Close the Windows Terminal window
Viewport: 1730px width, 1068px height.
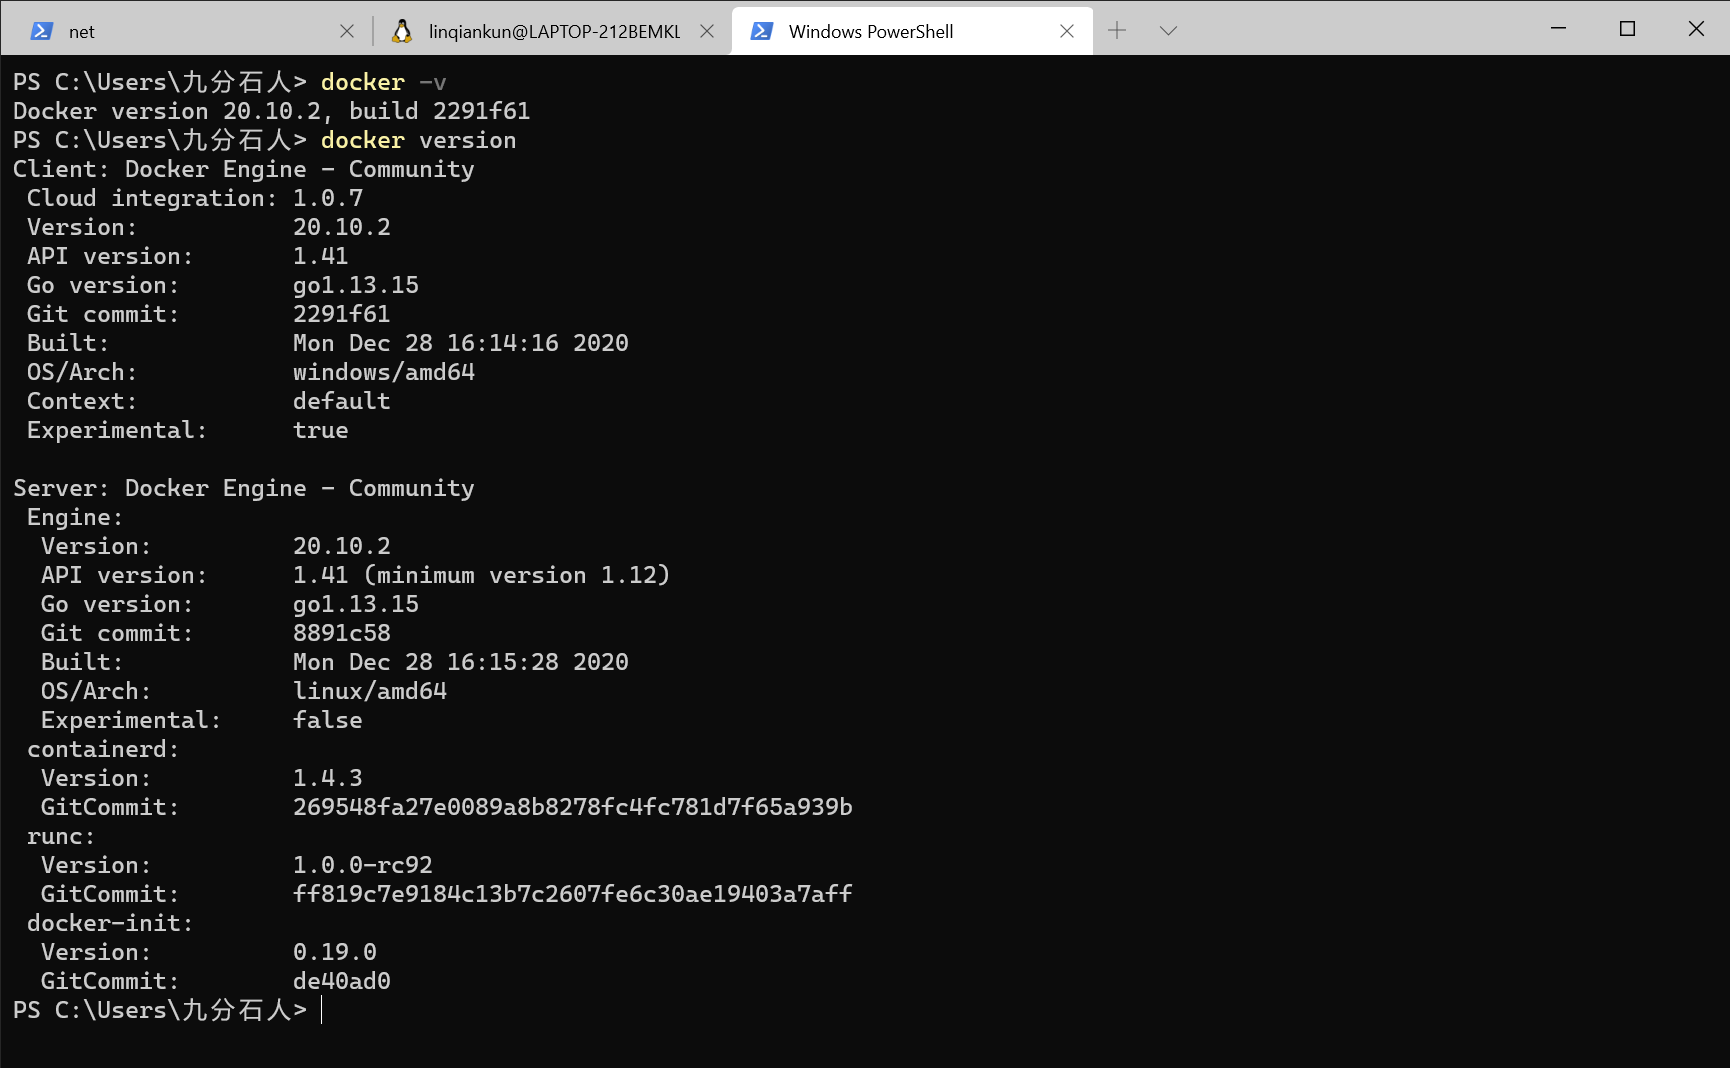[1696, 29]
